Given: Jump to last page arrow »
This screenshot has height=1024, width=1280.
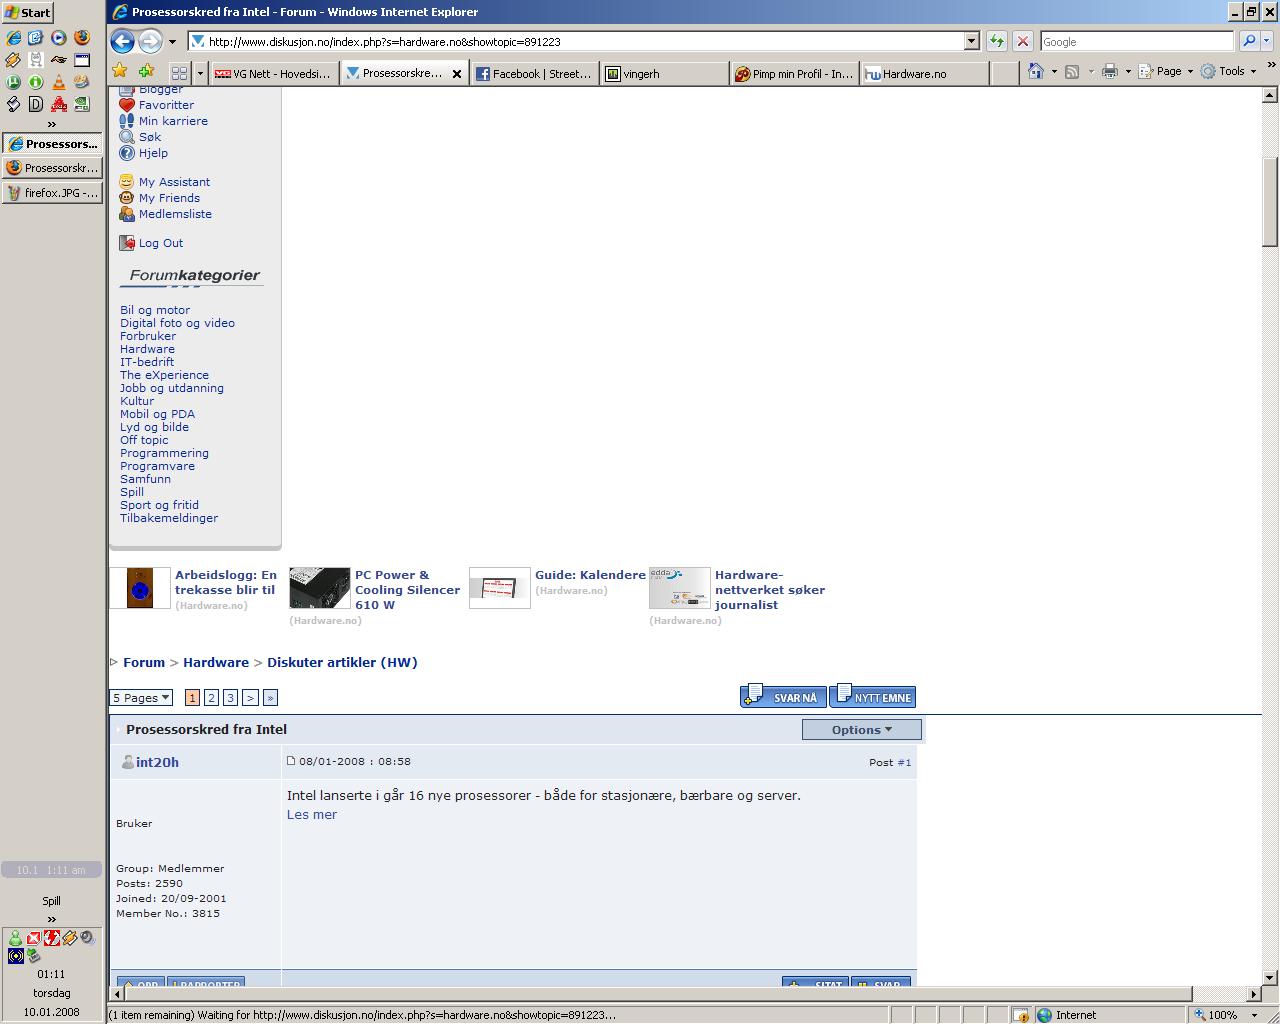Looking at the screenshot, I should [x=270, y=698].
